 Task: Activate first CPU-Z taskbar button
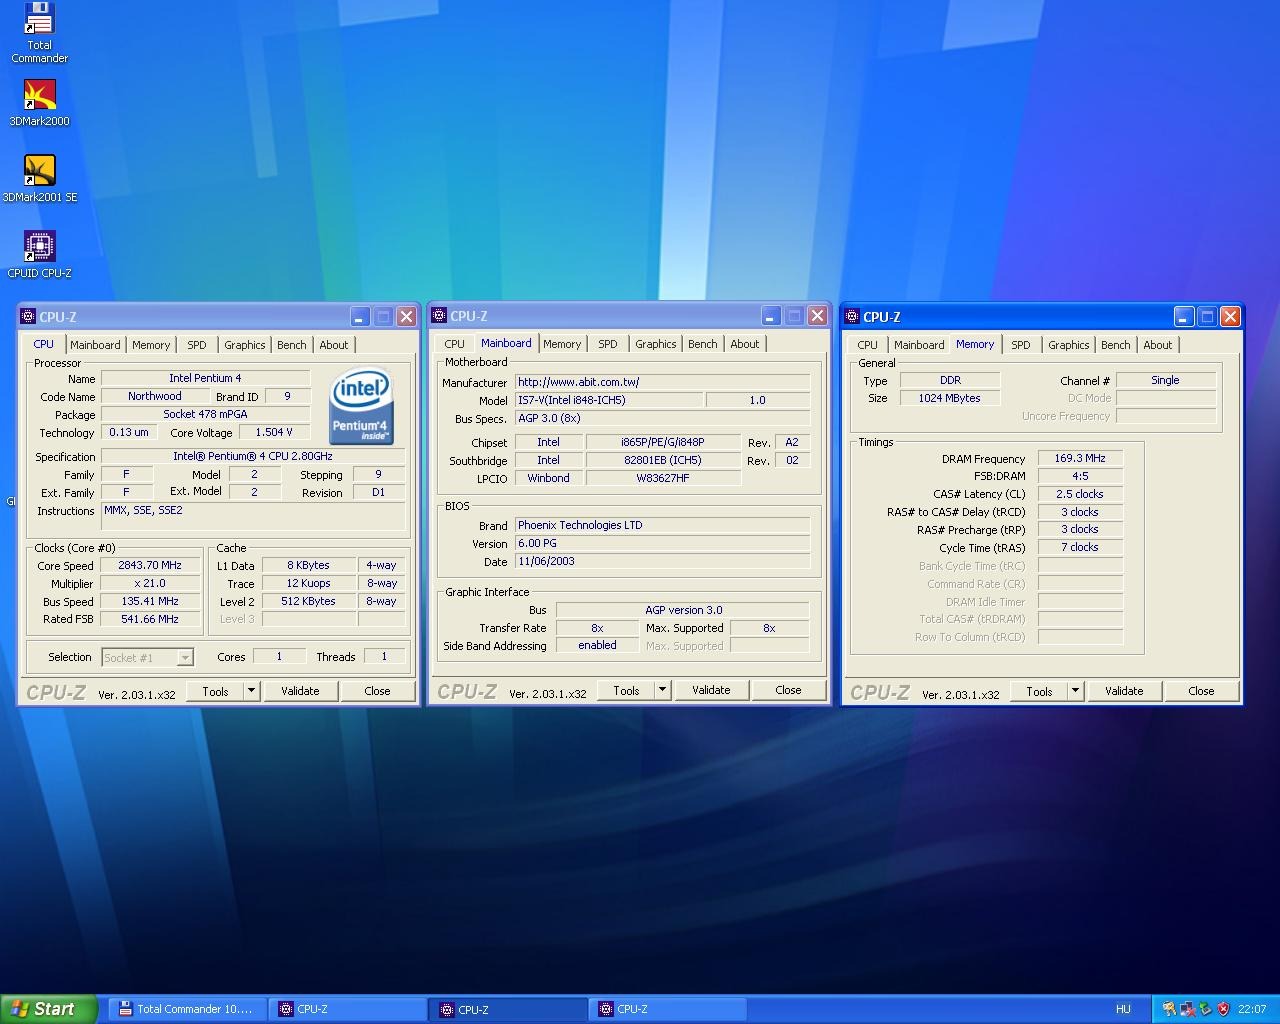(x=348, y=1009)
